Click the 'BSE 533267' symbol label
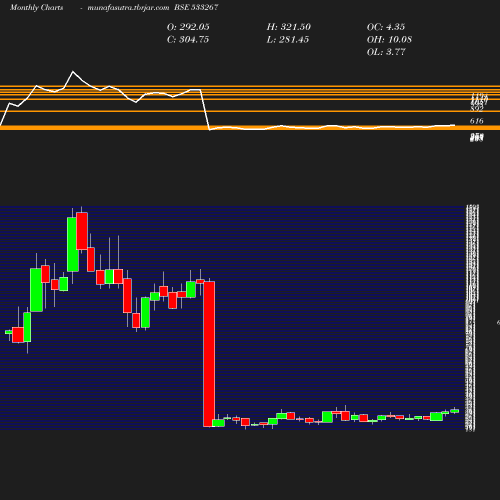 point(196,7)
